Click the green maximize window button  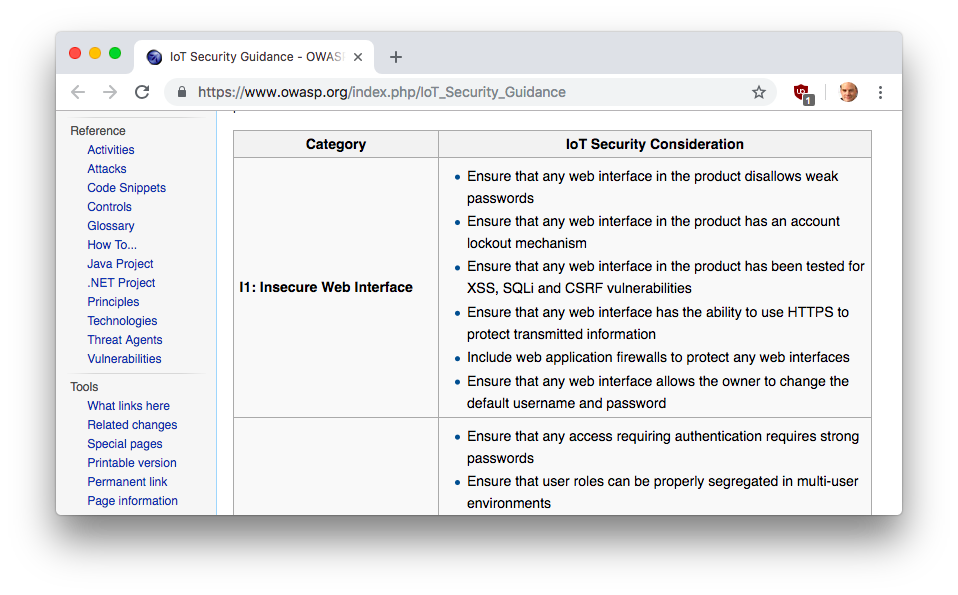pyautogui.click(x=115, y=53)
